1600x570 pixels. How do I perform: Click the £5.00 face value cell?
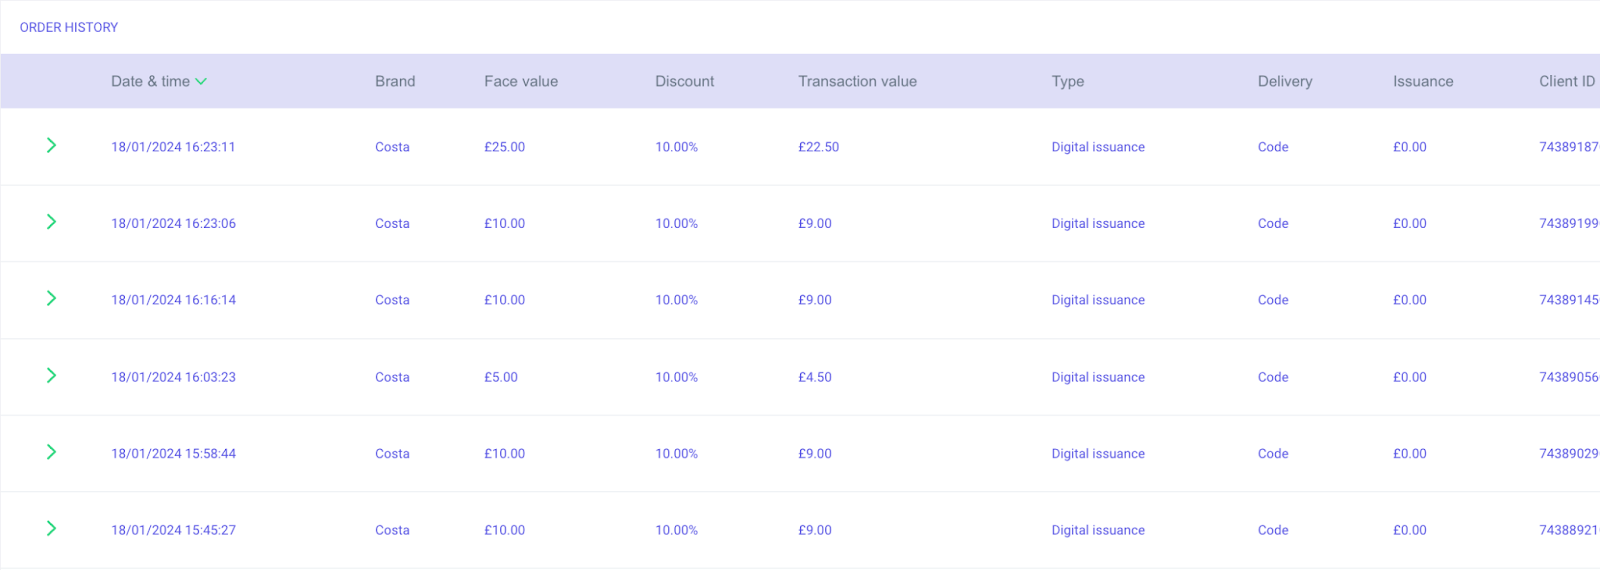pyautogui.click(x=501, y=378)
